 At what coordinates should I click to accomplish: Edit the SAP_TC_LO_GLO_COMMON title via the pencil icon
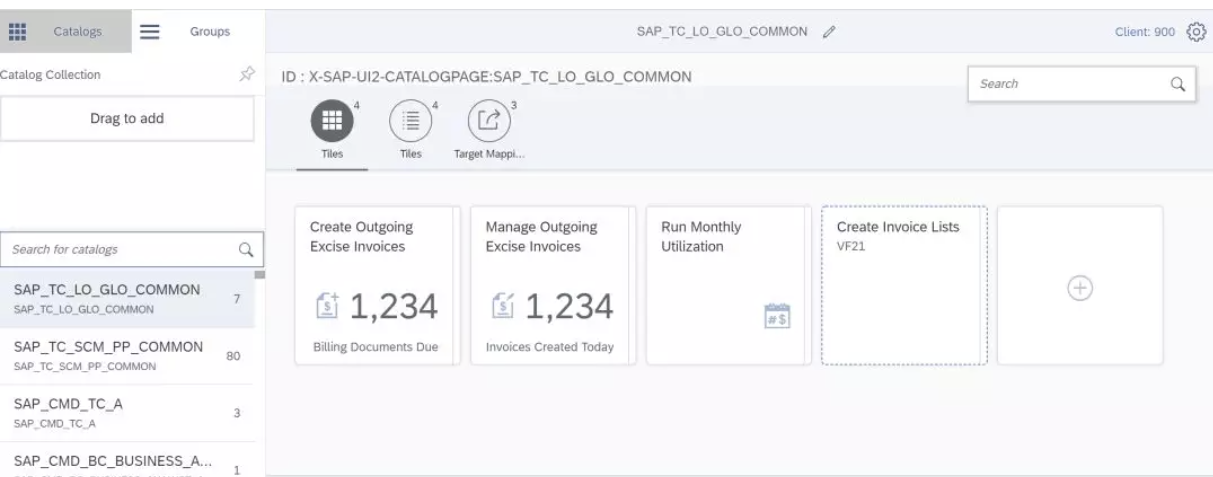[x=829, y=31]
